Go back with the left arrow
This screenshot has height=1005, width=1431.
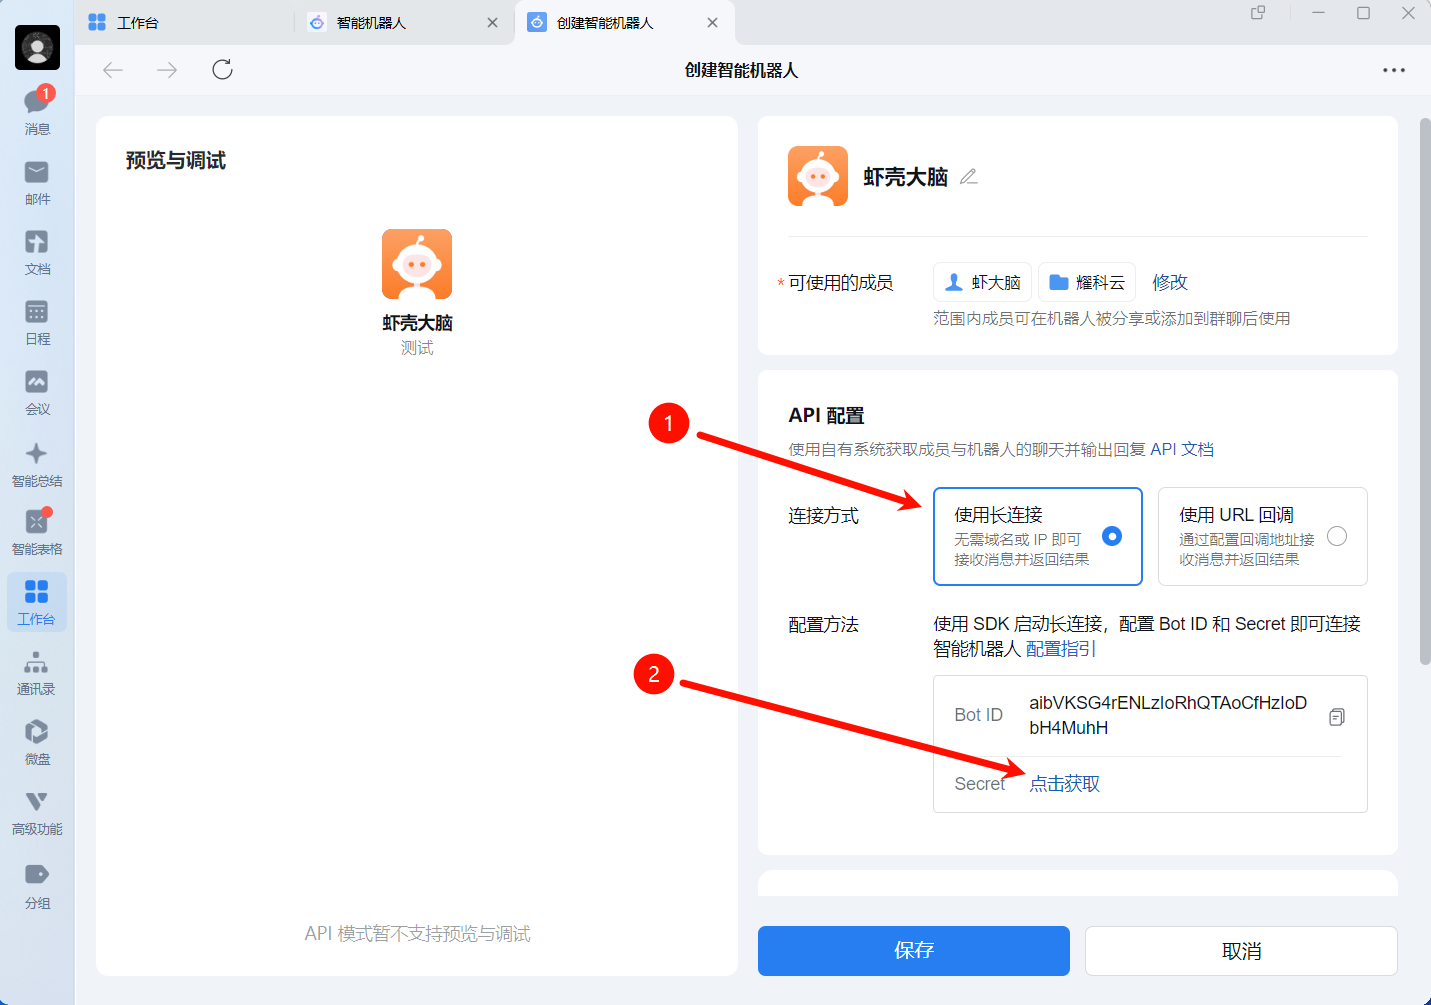[113, 69]
